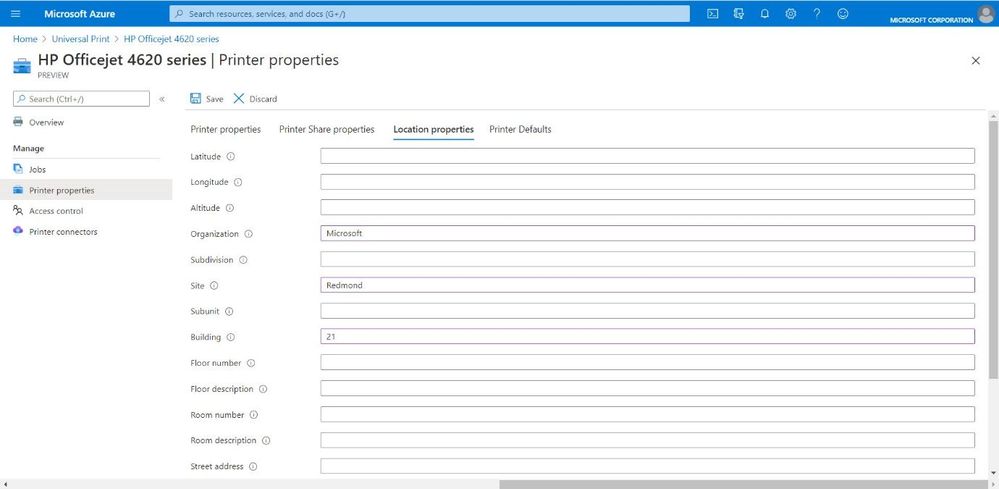This screenshot has width=999, height=489.
Task: Click the scroll down arrow
Action: click(x=993, y=473)
